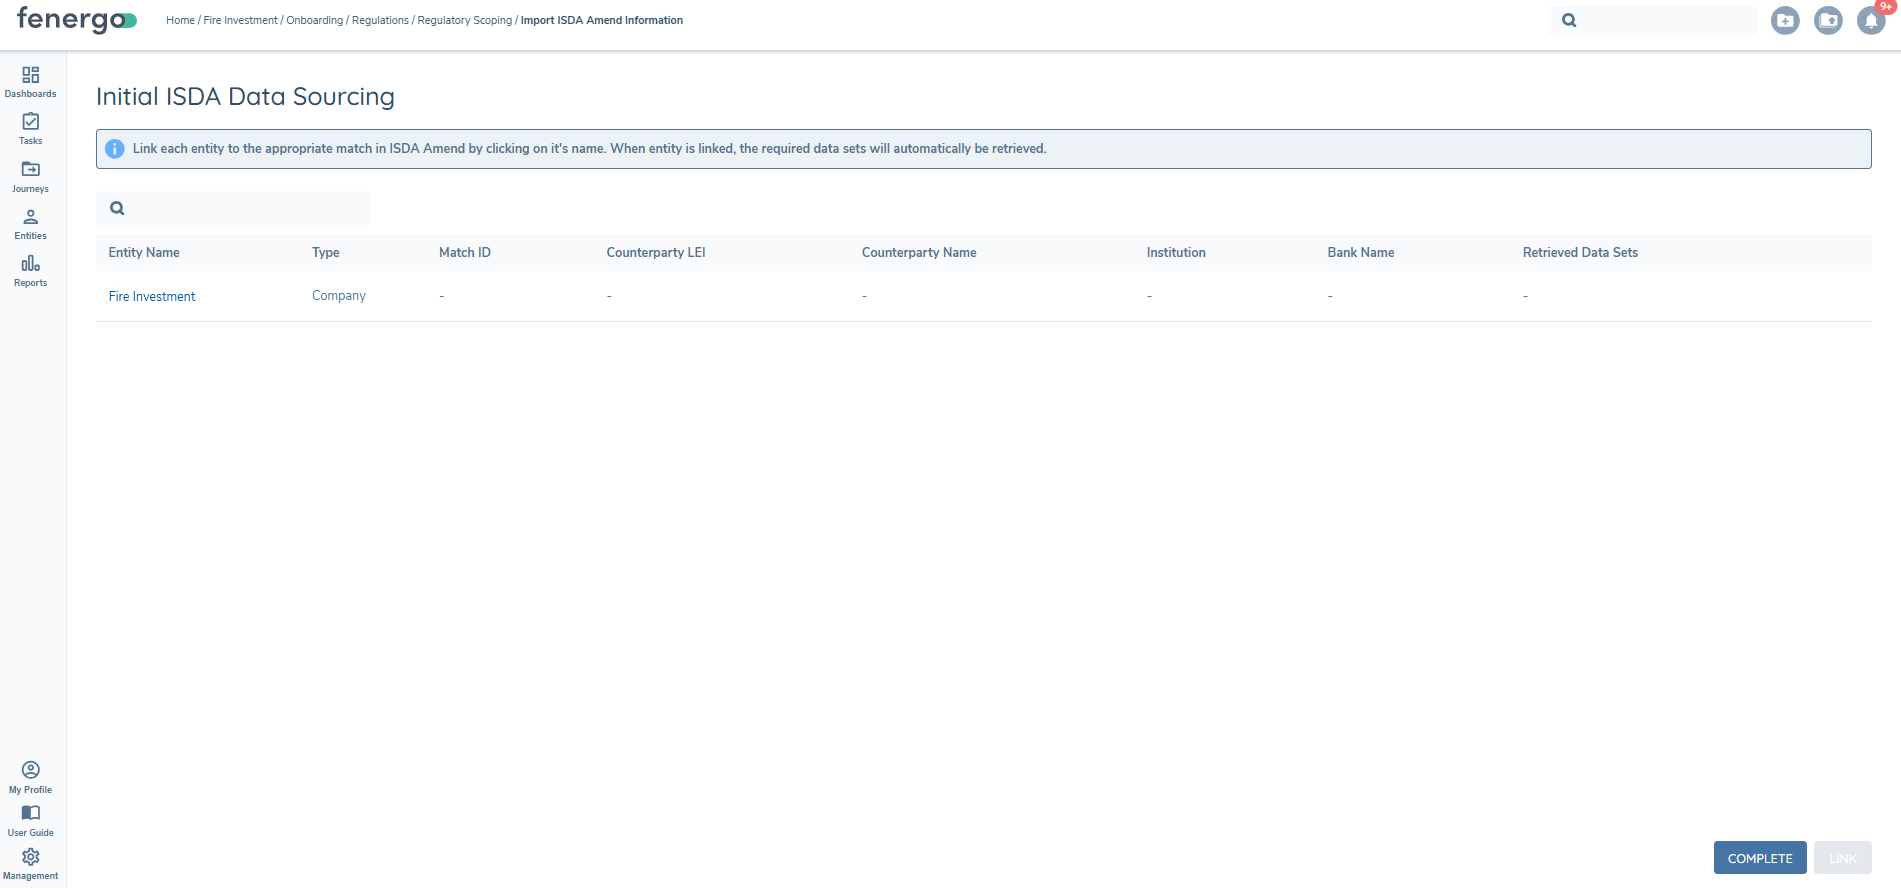Click the Regulations breadcrumb
This screenshot has height=888, width=1901.
tap(380, 20)
